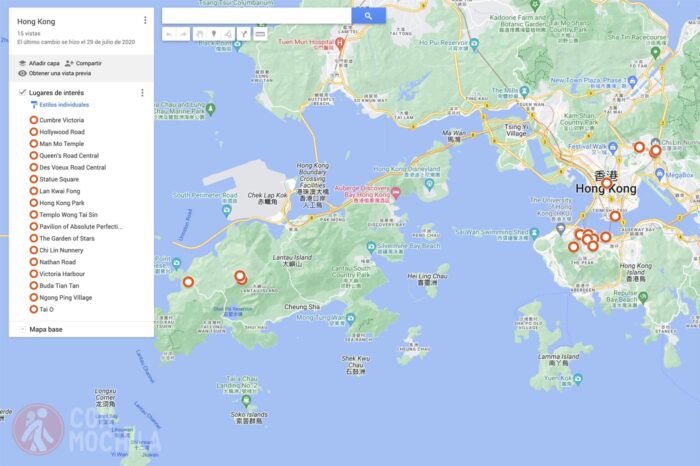Select the Add directions tool
The image size is (700, 466).
coord(244,34)
